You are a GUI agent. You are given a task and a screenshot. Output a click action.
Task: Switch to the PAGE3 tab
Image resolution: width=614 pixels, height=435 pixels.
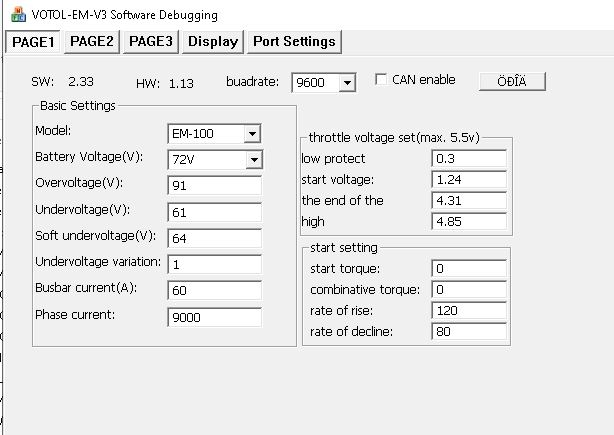tap(151, 41)
